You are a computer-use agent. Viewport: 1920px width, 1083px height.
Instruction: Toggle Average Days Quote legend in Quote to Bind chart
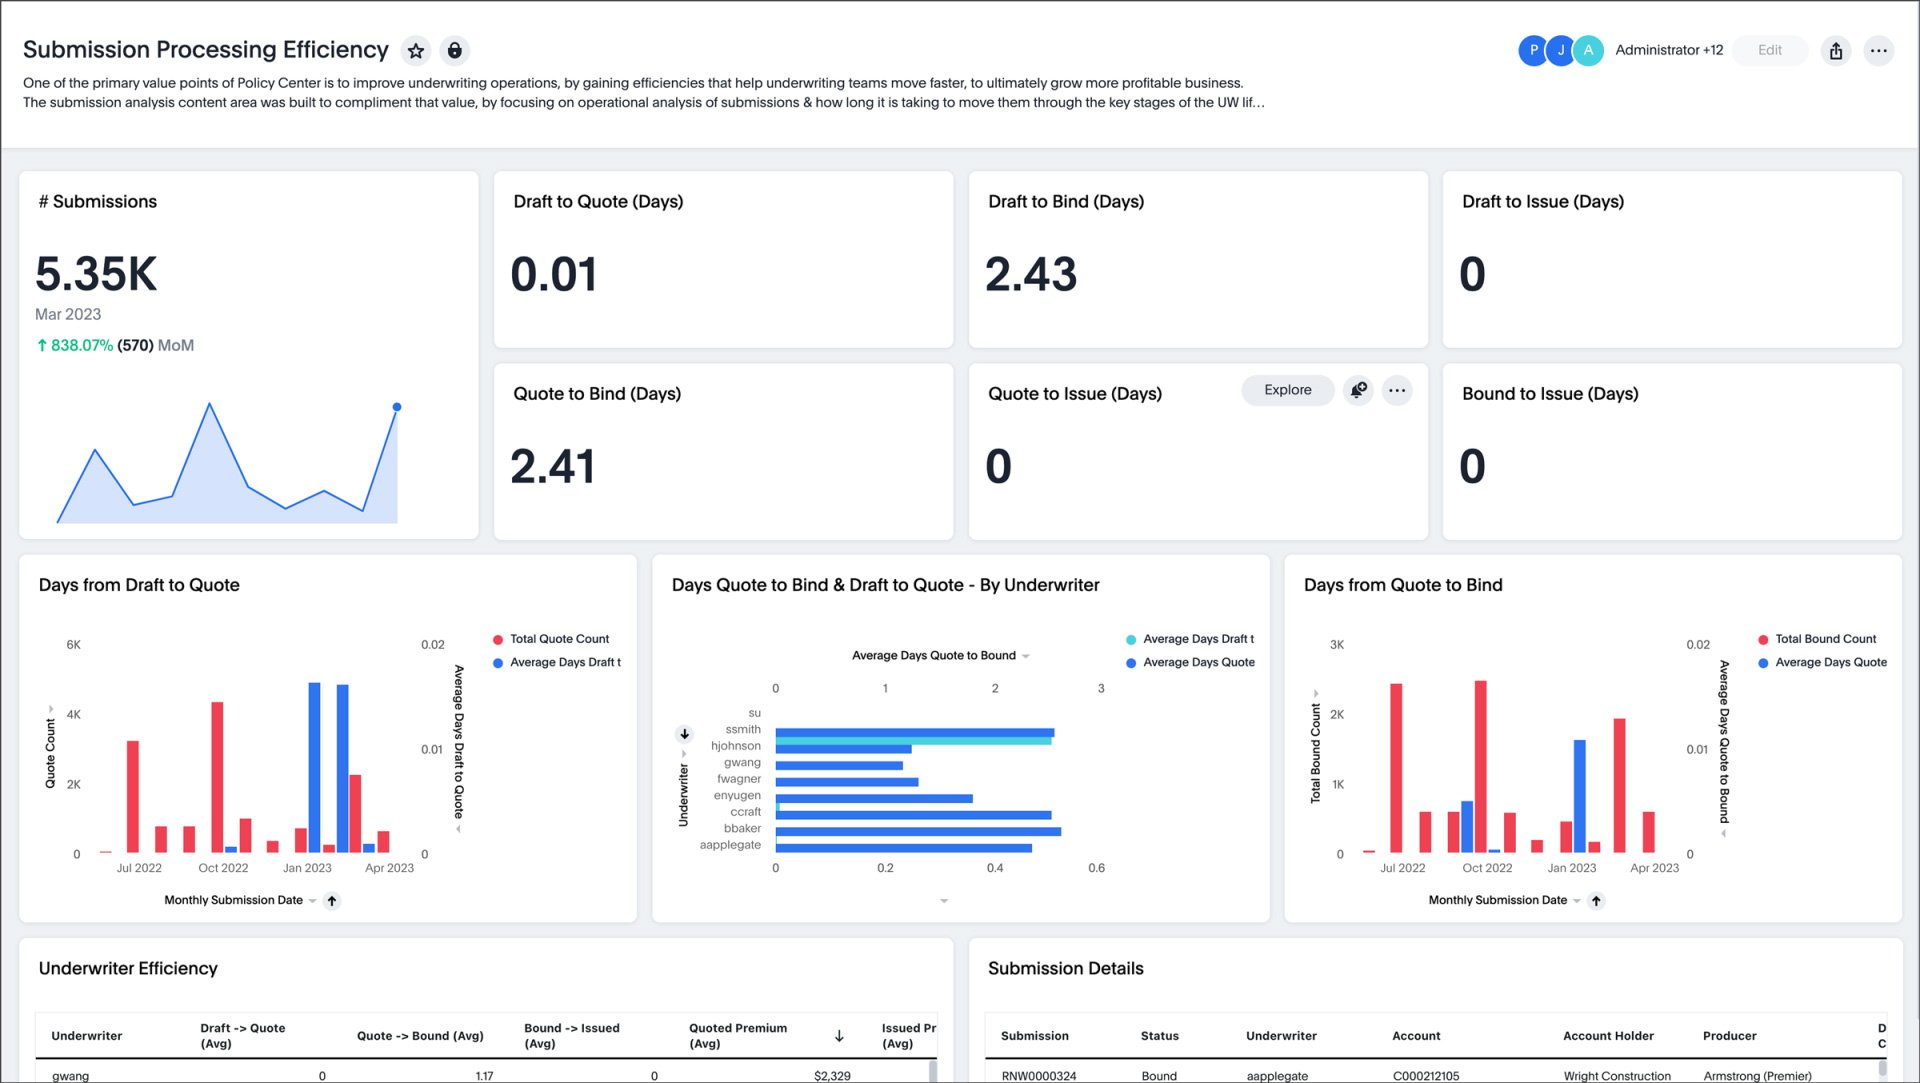click(x=1823, y=662)
